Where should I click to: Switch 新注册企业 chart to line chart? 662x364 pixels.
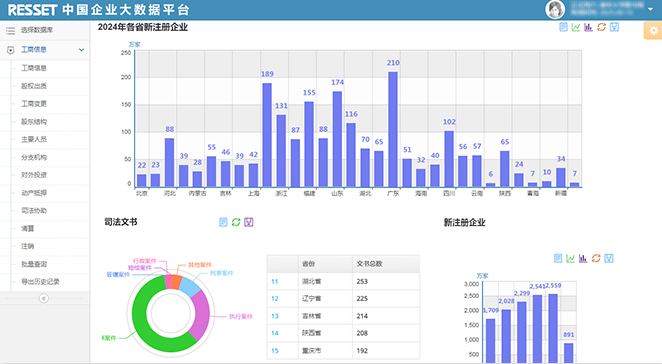pyautogui.click(x=570, y=258)
